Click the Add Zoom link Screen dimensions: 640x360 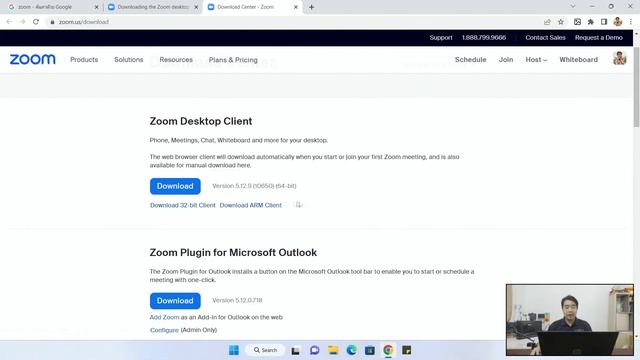point(164,317)
